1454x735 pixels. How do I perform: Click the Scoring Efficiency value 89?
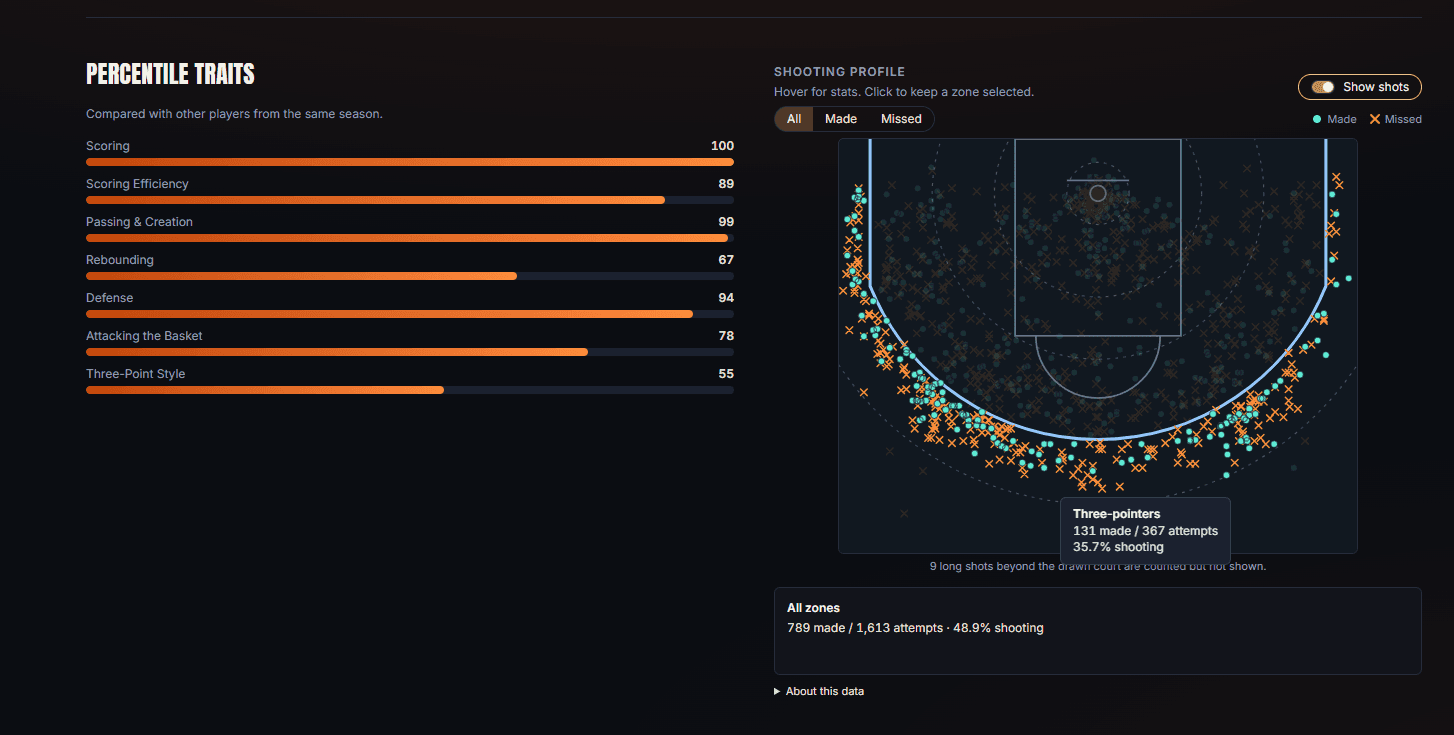[726, 184]
